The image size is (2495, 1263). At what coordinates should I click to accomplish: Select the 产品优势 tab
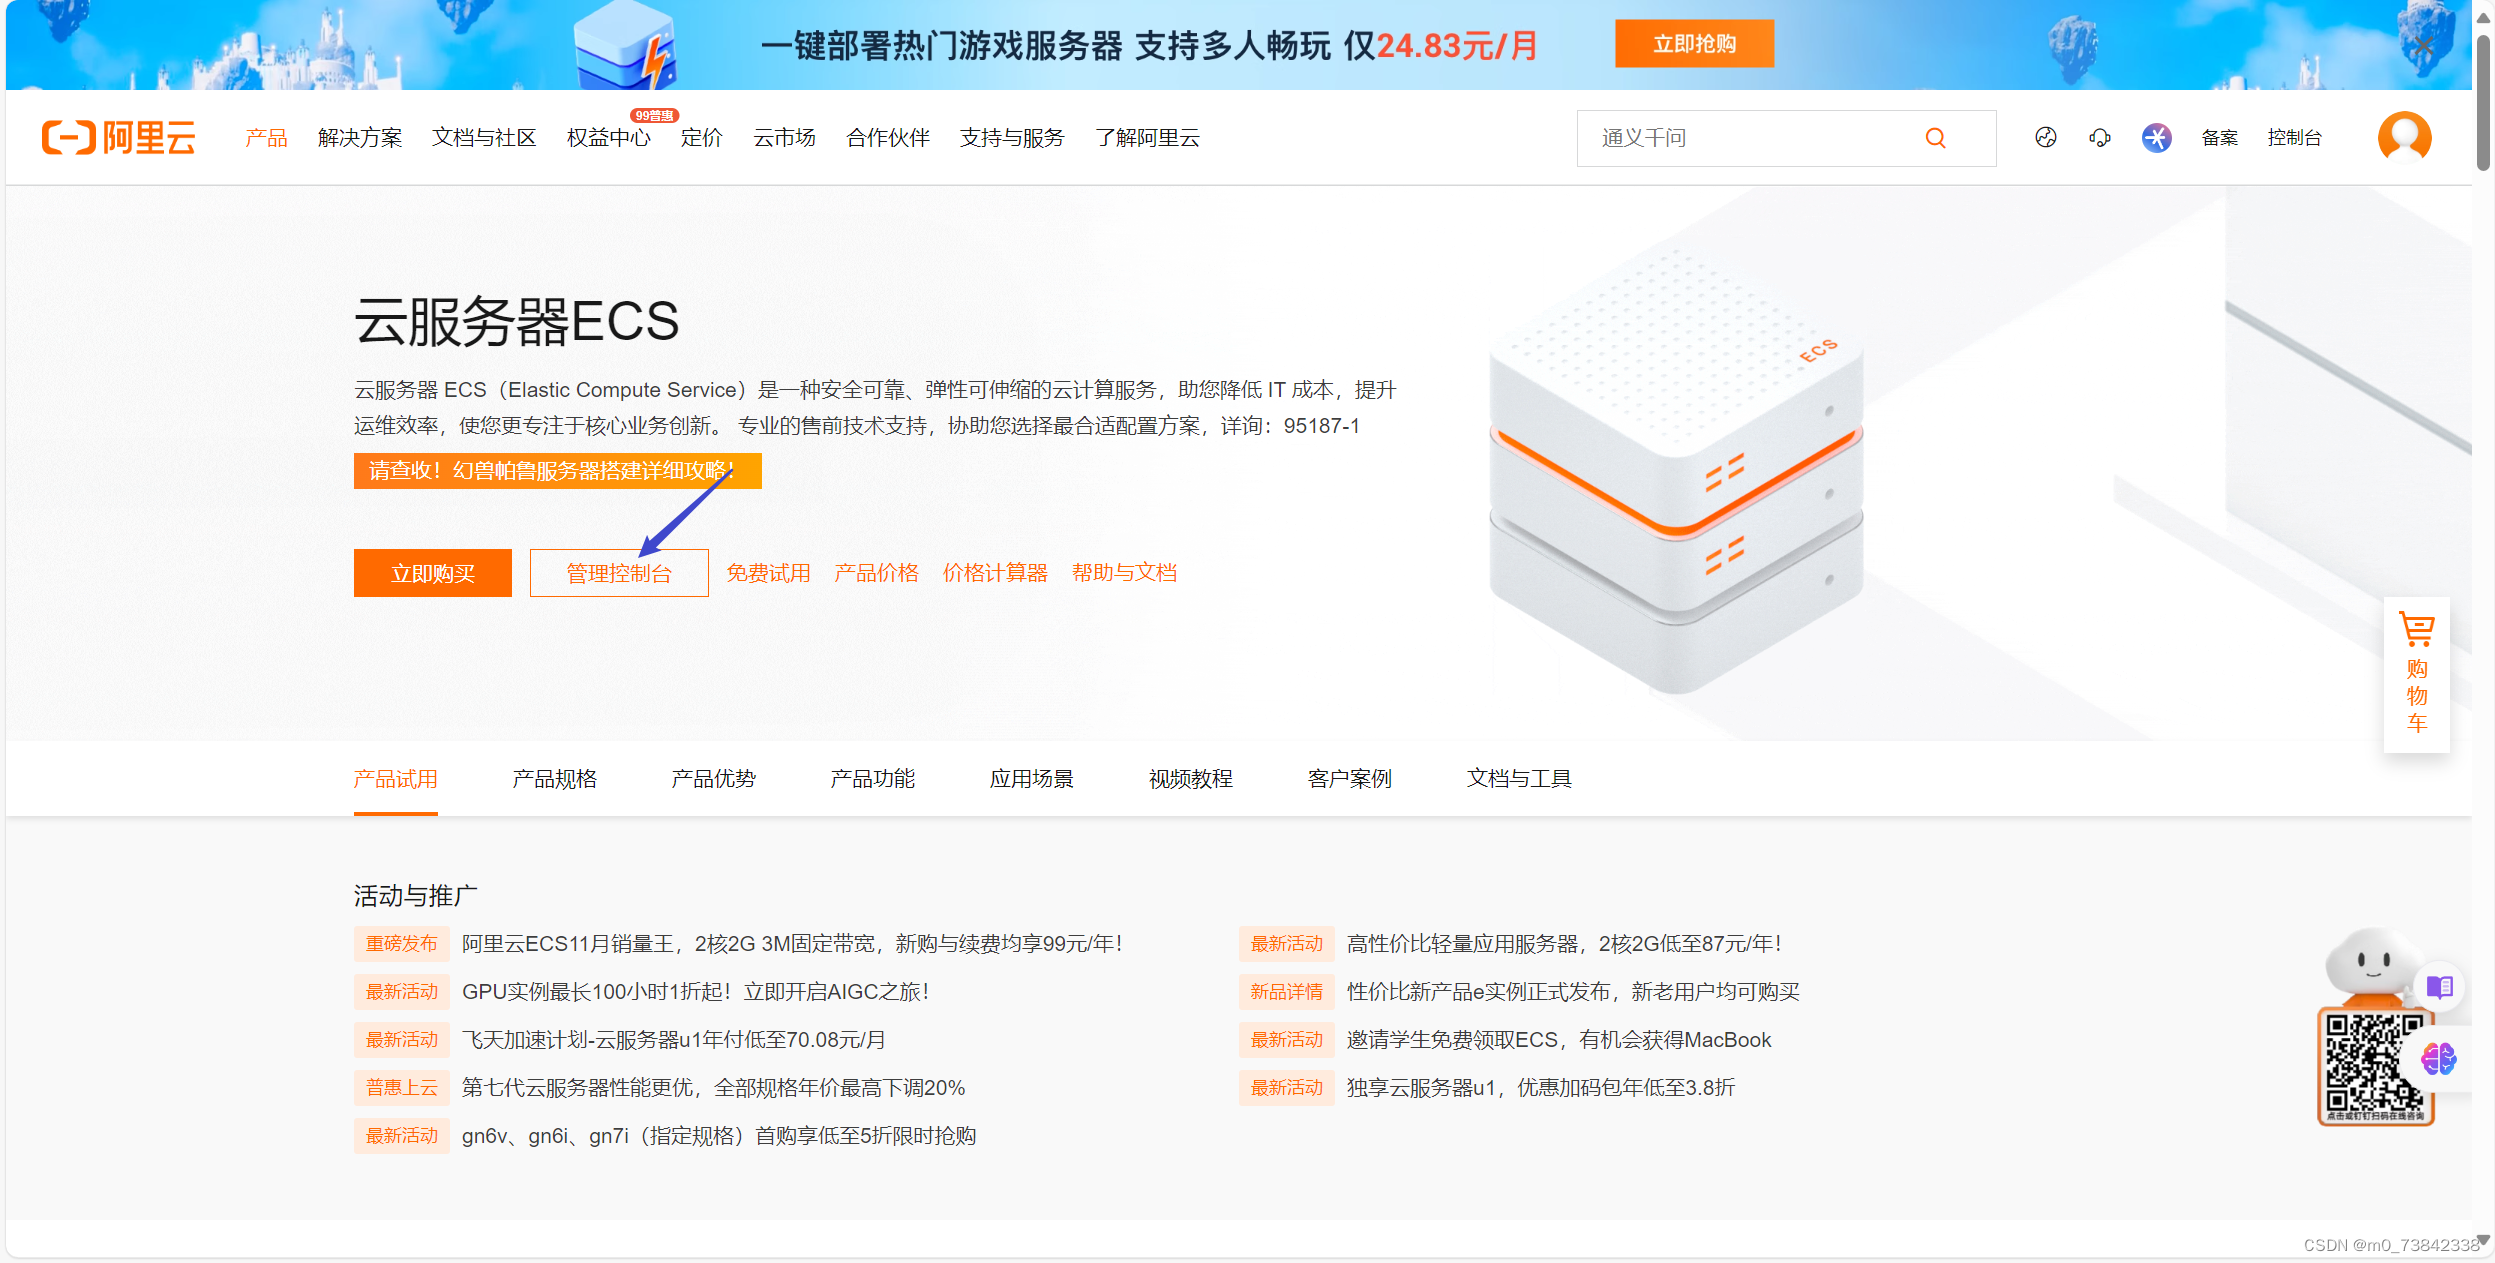713,779
